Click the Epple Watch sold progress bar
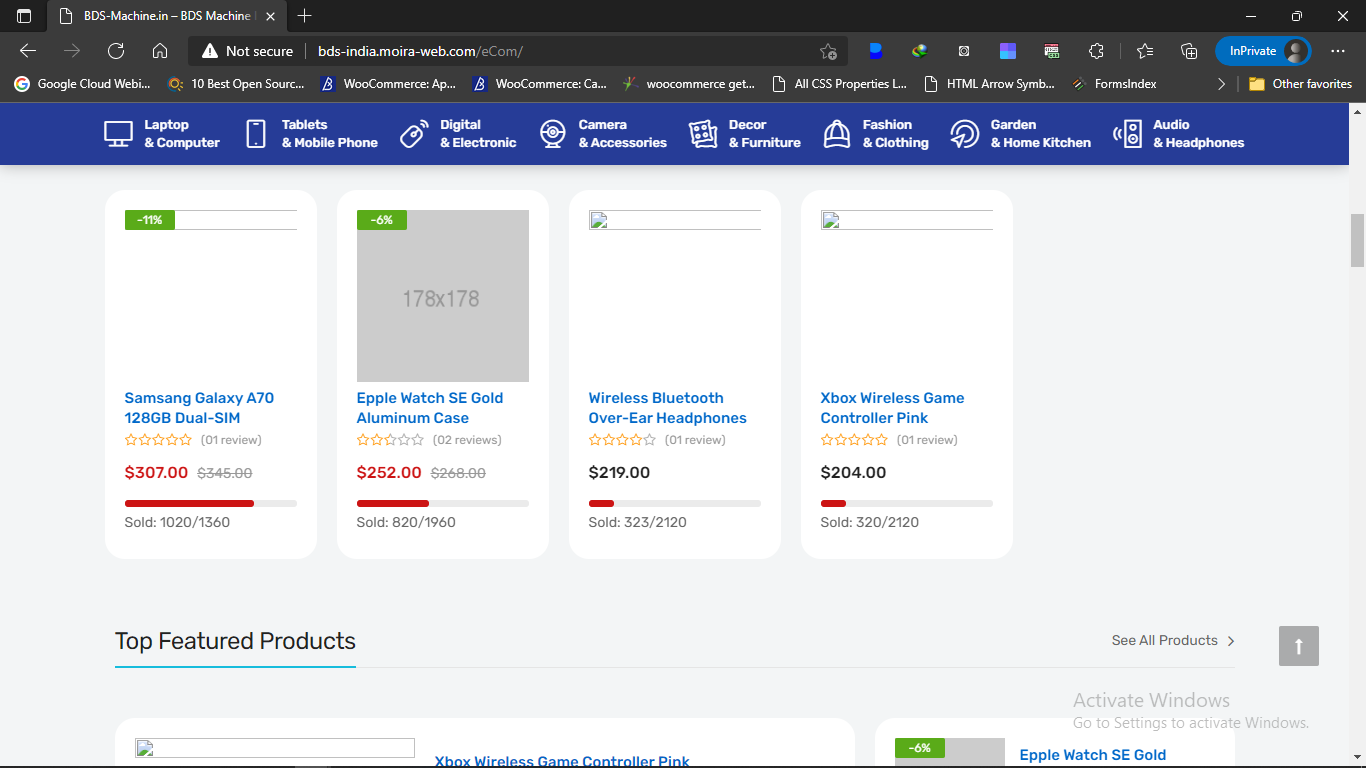The width and height of the screenshot is (1366, 768). click(x=443, y=503)
